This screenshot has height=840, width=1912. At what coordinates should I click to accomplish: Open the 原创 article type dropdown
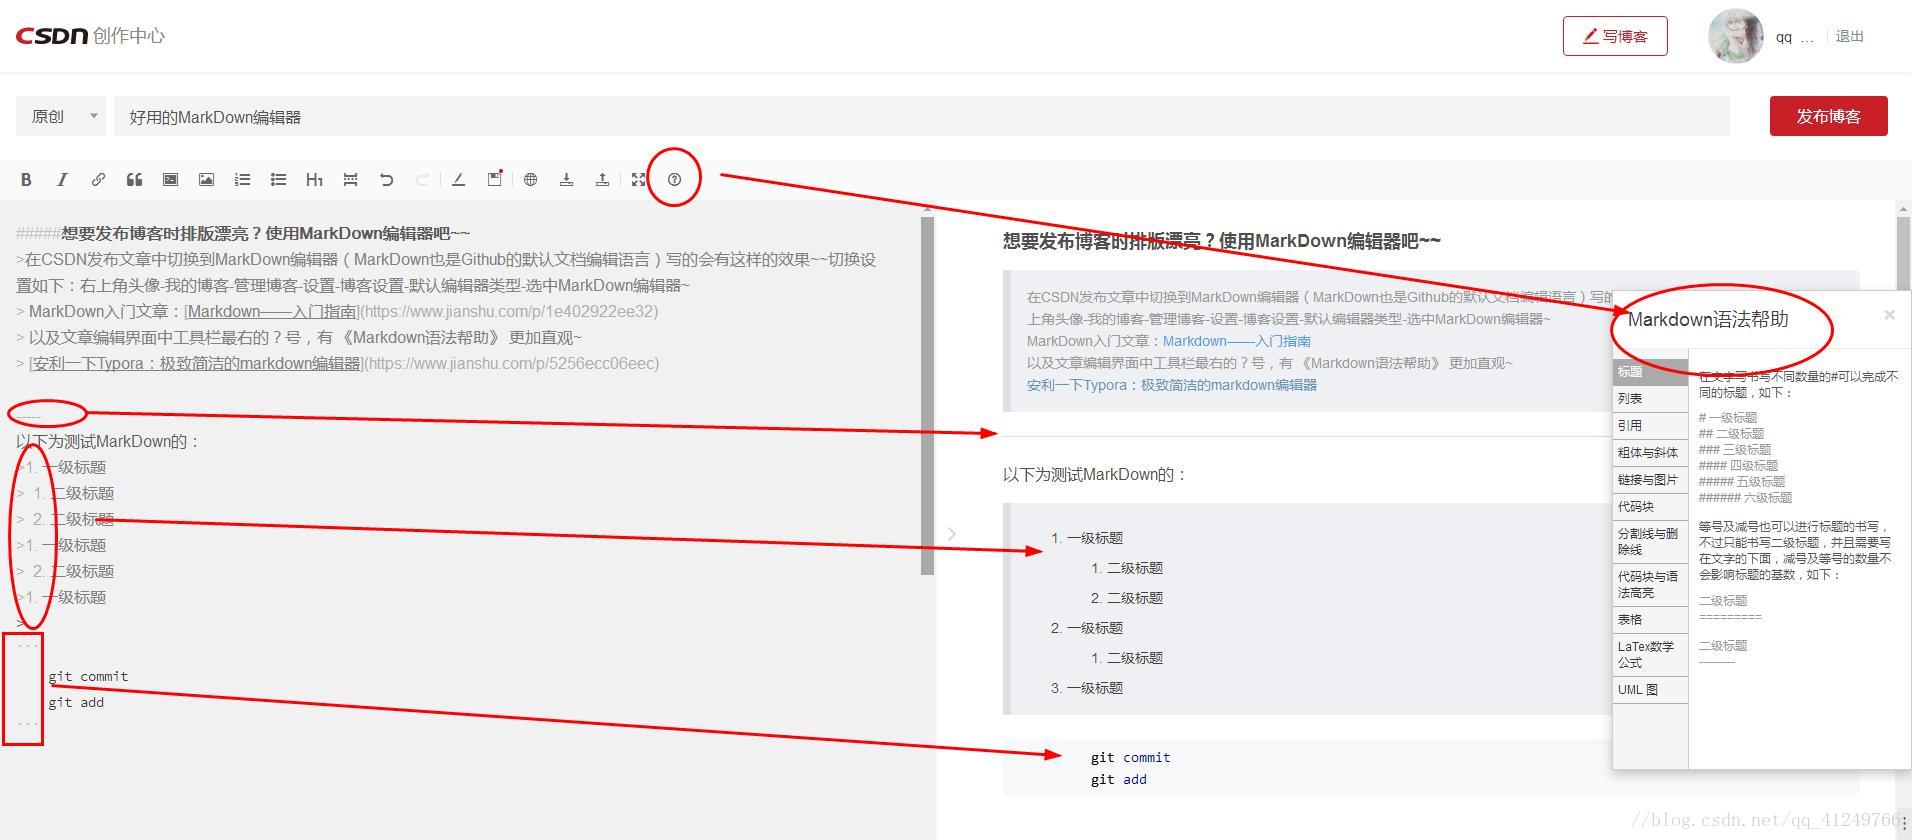61,117
